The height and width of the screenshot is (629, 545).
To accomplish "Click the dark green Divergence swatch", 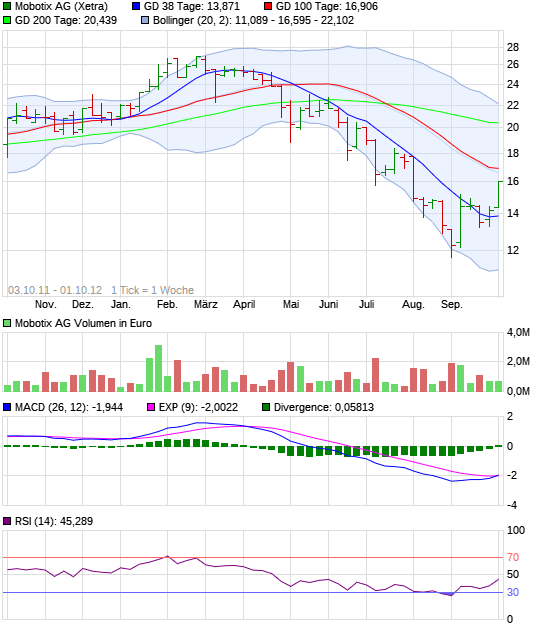I will tap(266, 408).
